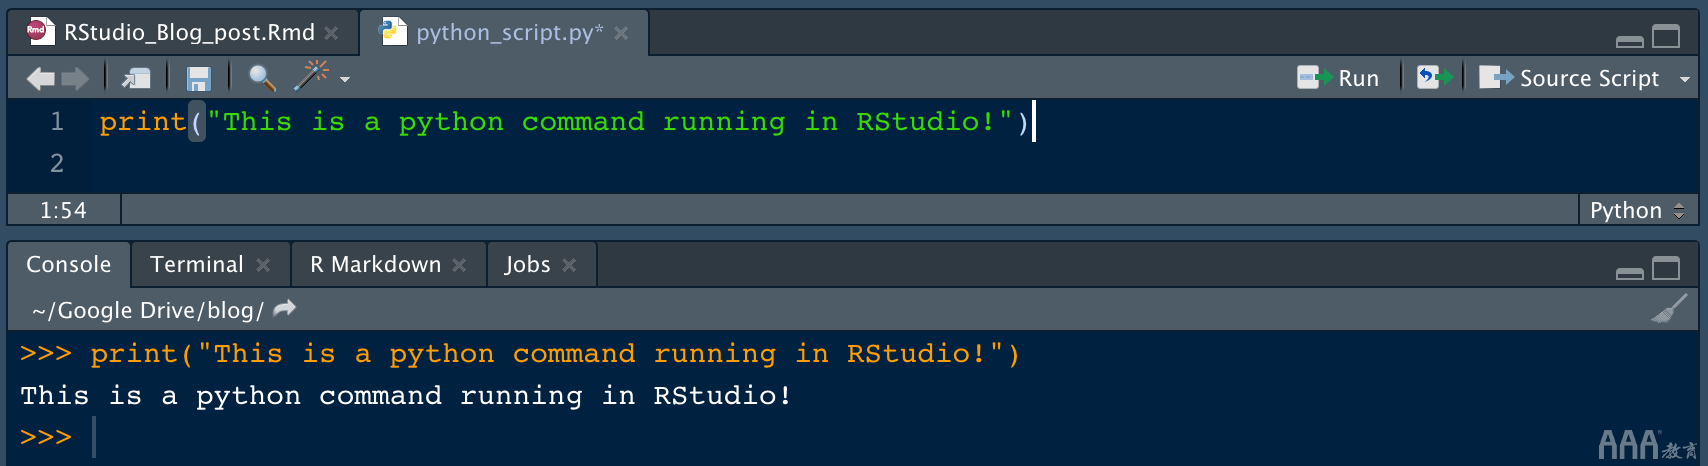Click the Source Script button
1708x466 pixels.
[1570, 78]
